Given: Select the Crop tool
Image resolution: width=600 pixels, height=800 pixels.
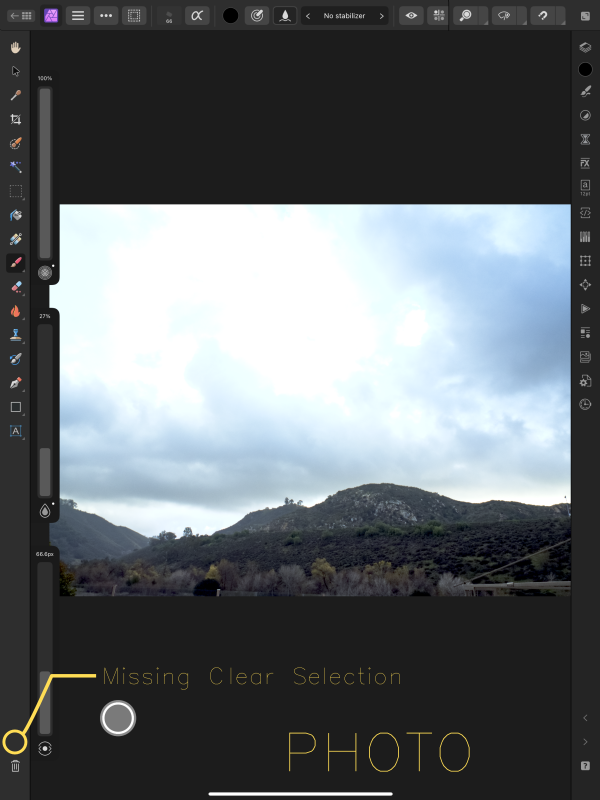Looking at the screenshot, I should click(x=15, y=119).
